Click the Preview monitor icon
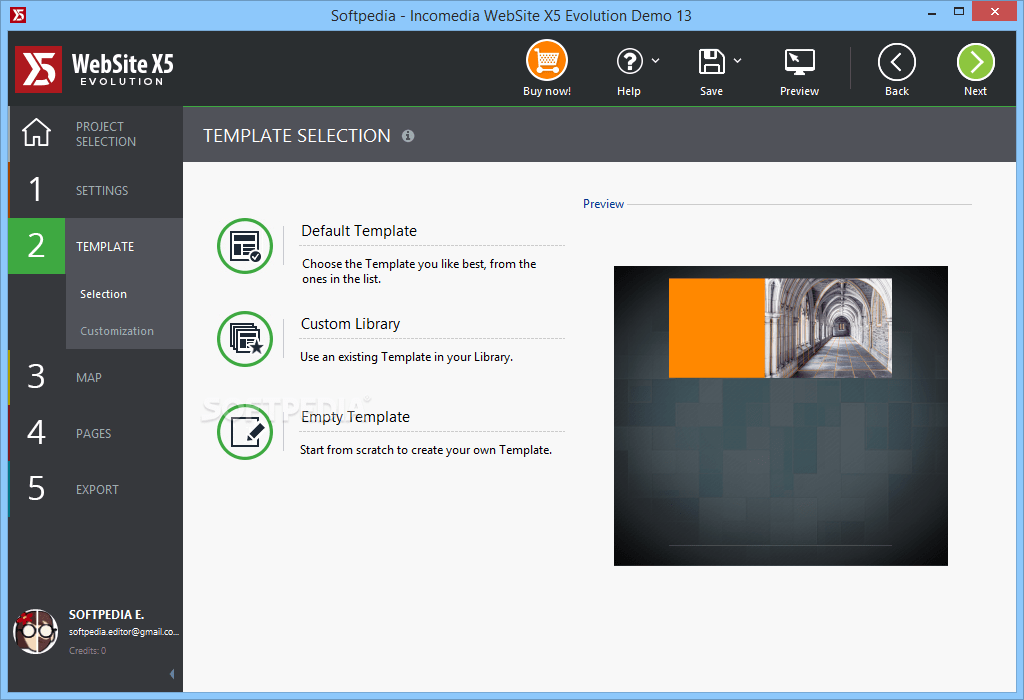This screenshot has width=1024, height=700. (x=799, y=60)
